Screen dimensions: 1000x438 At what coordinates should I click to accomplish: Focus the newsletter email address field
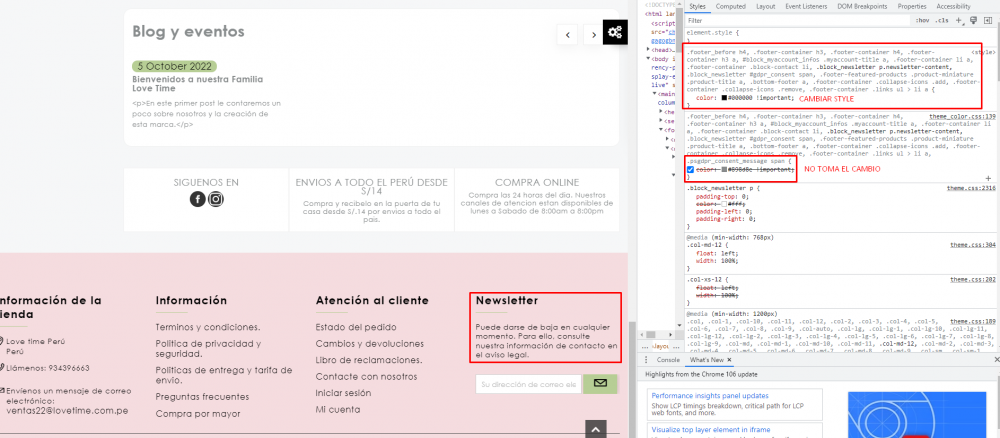529,384
